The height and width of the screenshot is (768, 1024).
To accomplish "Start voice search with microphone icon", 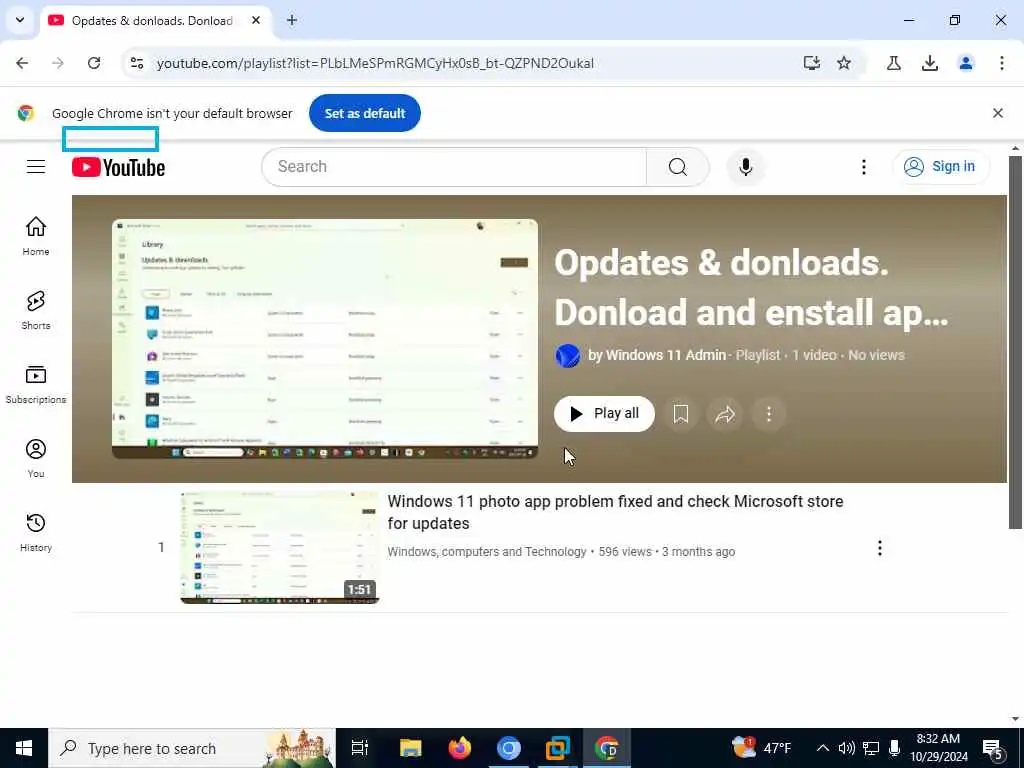I will point(745,167).
